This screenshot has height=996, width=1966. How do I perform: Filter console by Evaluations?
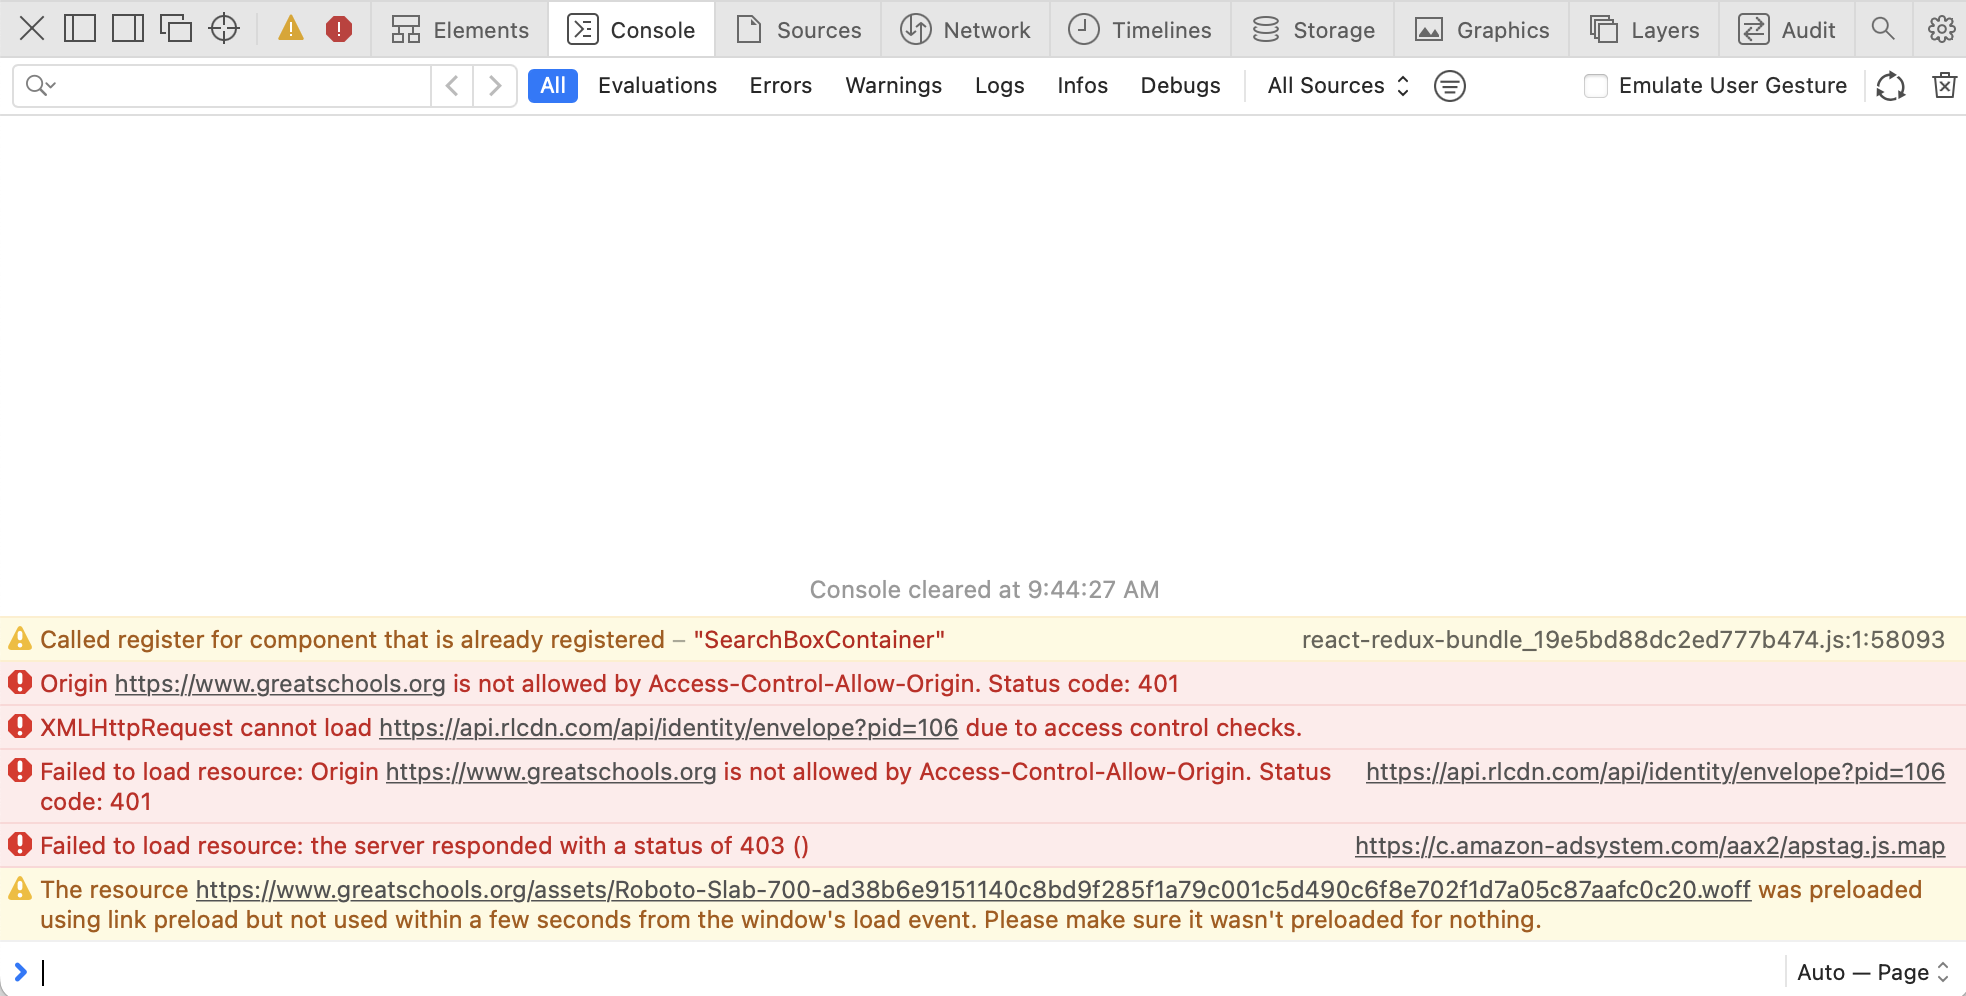click(657, 86)
